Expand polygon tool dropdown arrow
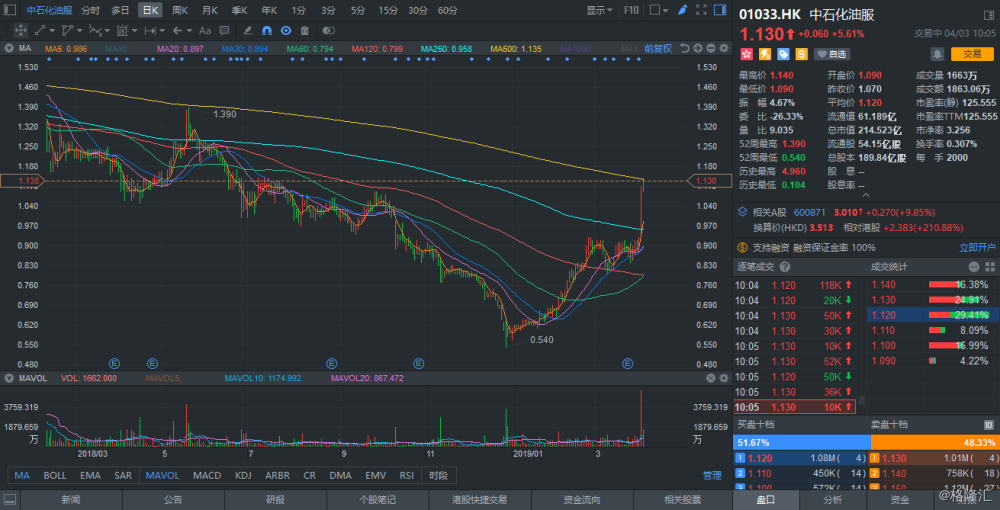Image resolution: width=1000 pixels, height=510 pixels. point(80,31)
